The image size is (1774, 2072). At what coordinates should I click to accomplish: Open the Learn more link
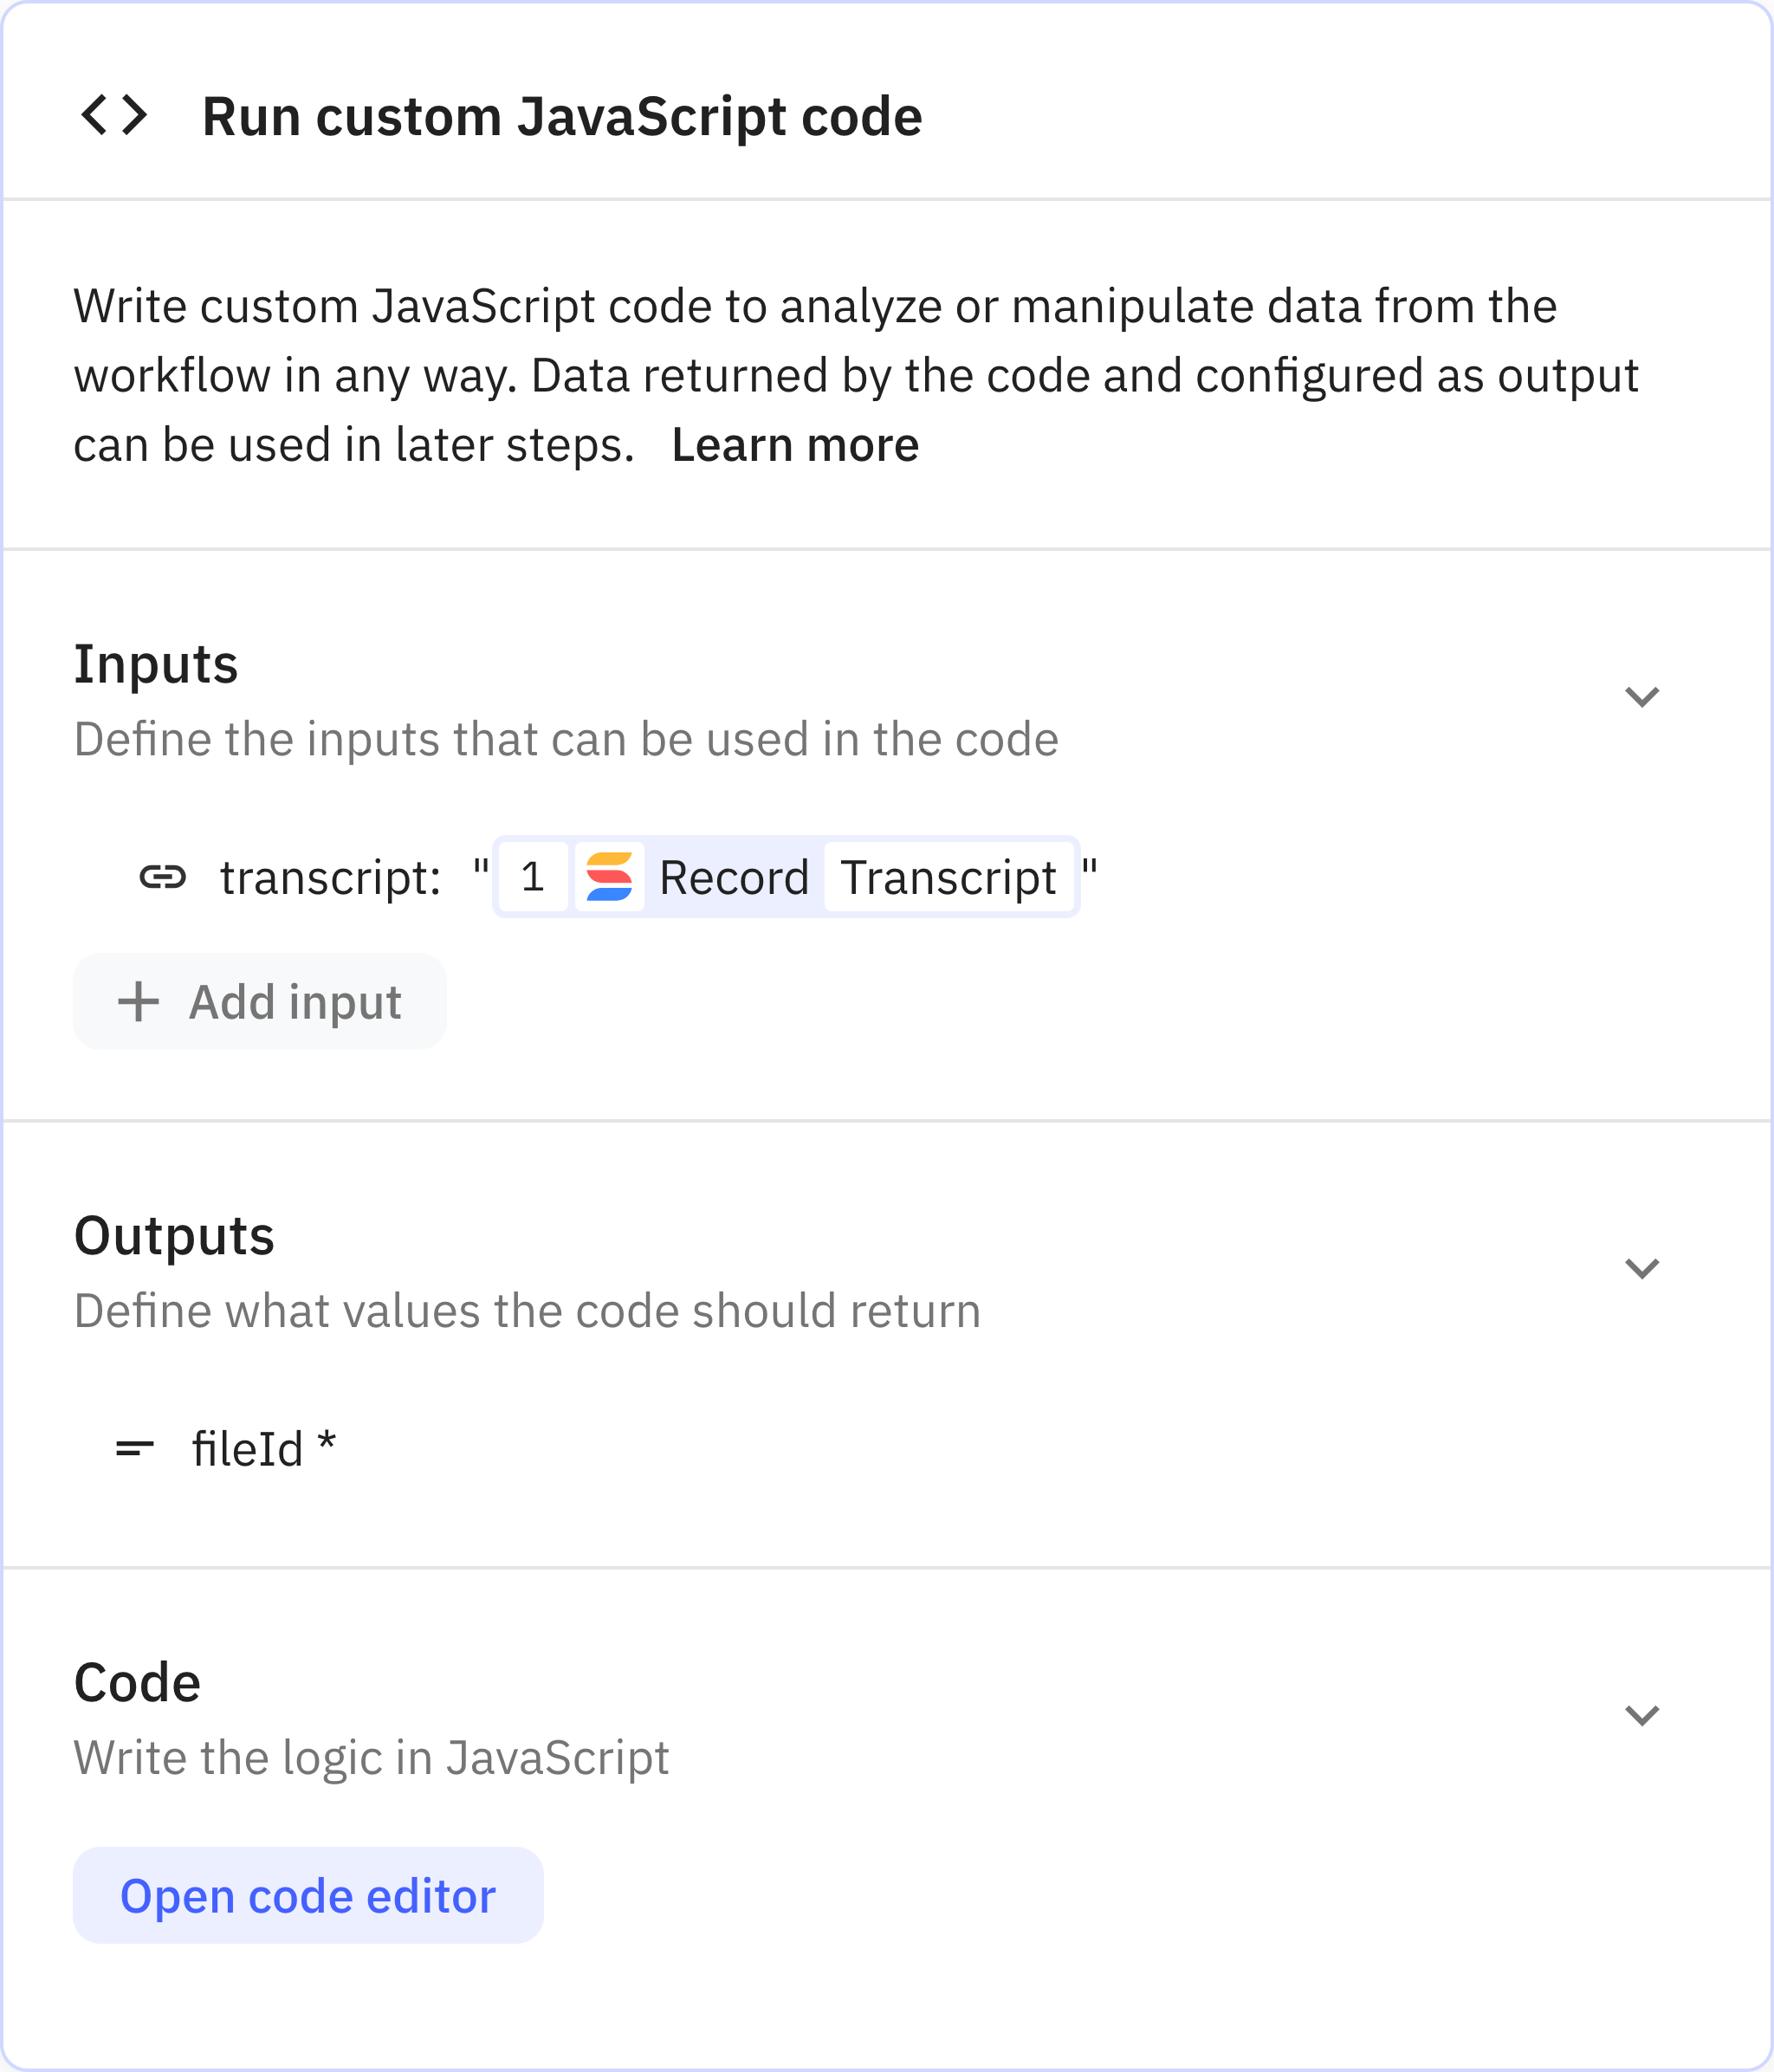pos(795,444)
